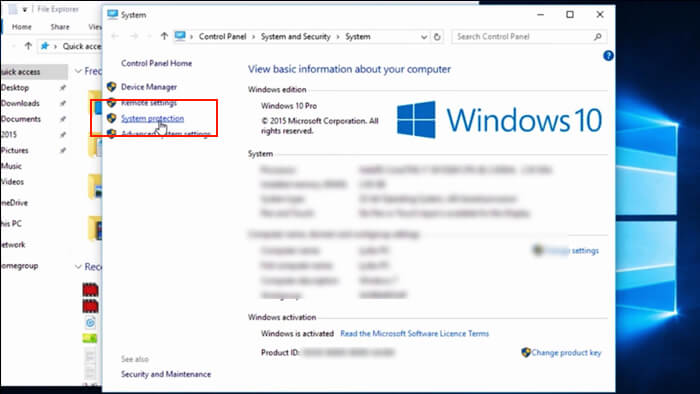Go up one level in System window

coord(164,37)
